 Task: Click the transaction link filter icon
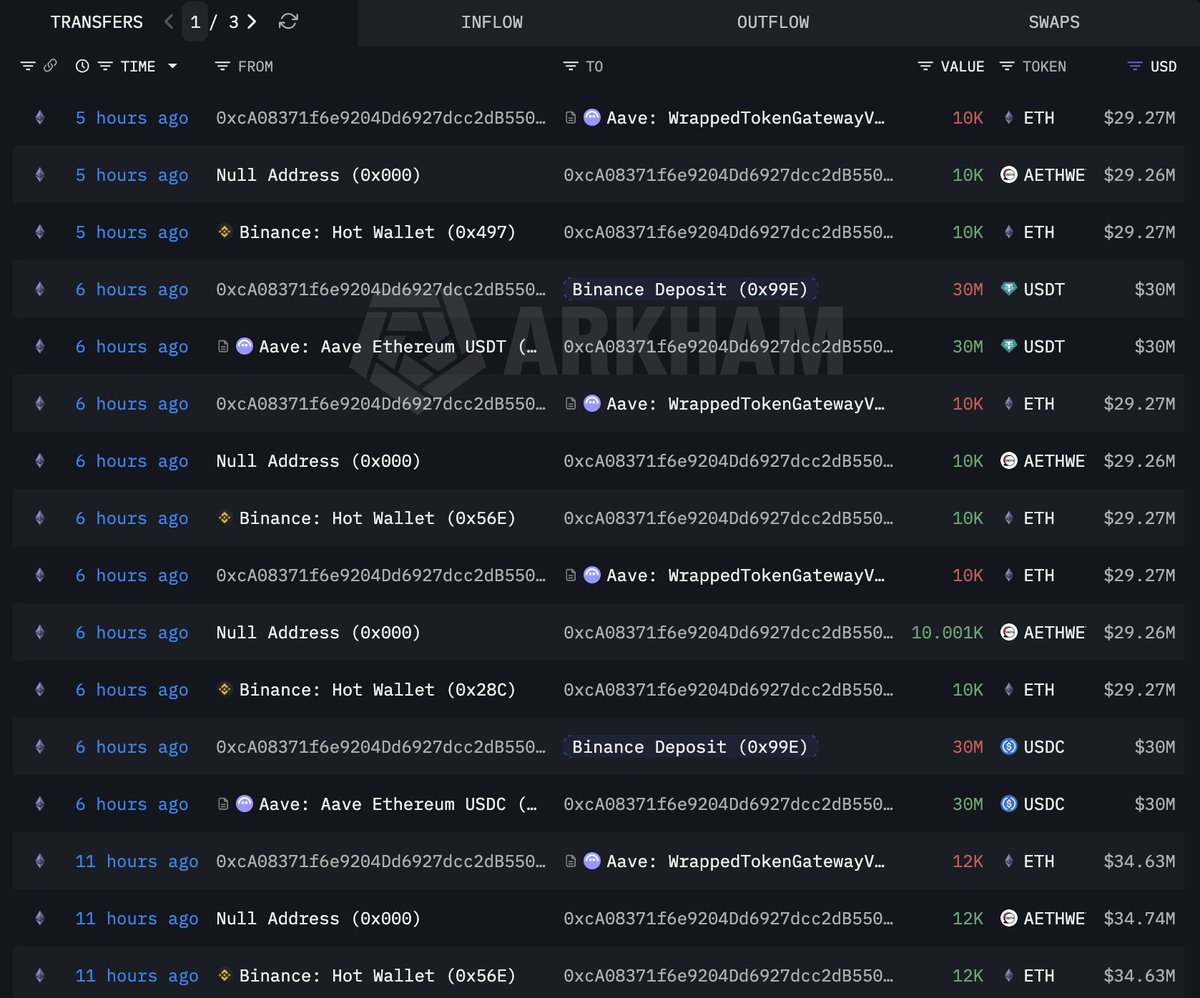[50, 66]
